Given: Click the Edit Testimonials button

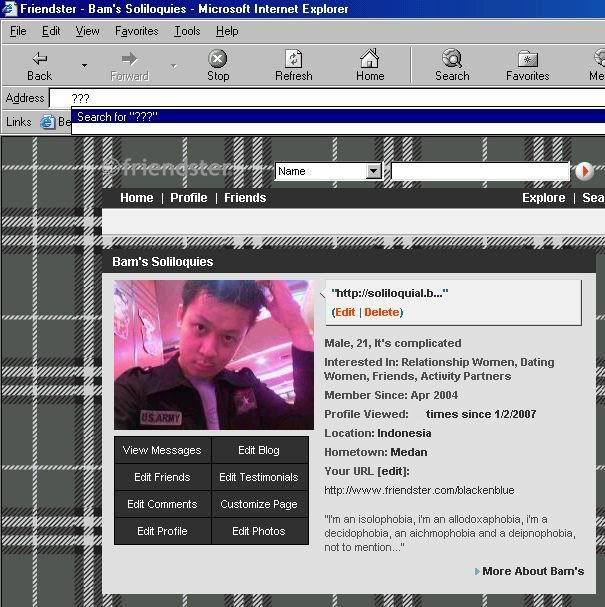Looking at the screenshot, I should 259,477.
